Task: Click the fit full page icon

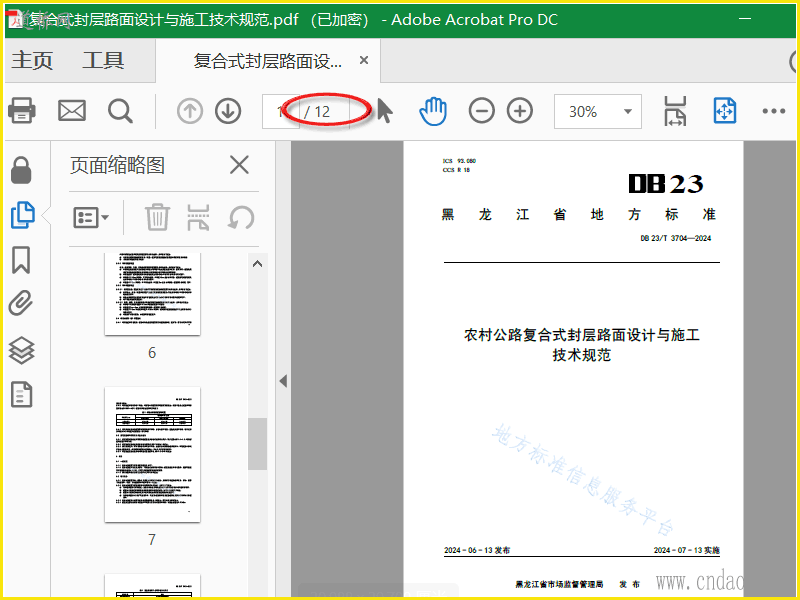Action: [x=724, y=111]
